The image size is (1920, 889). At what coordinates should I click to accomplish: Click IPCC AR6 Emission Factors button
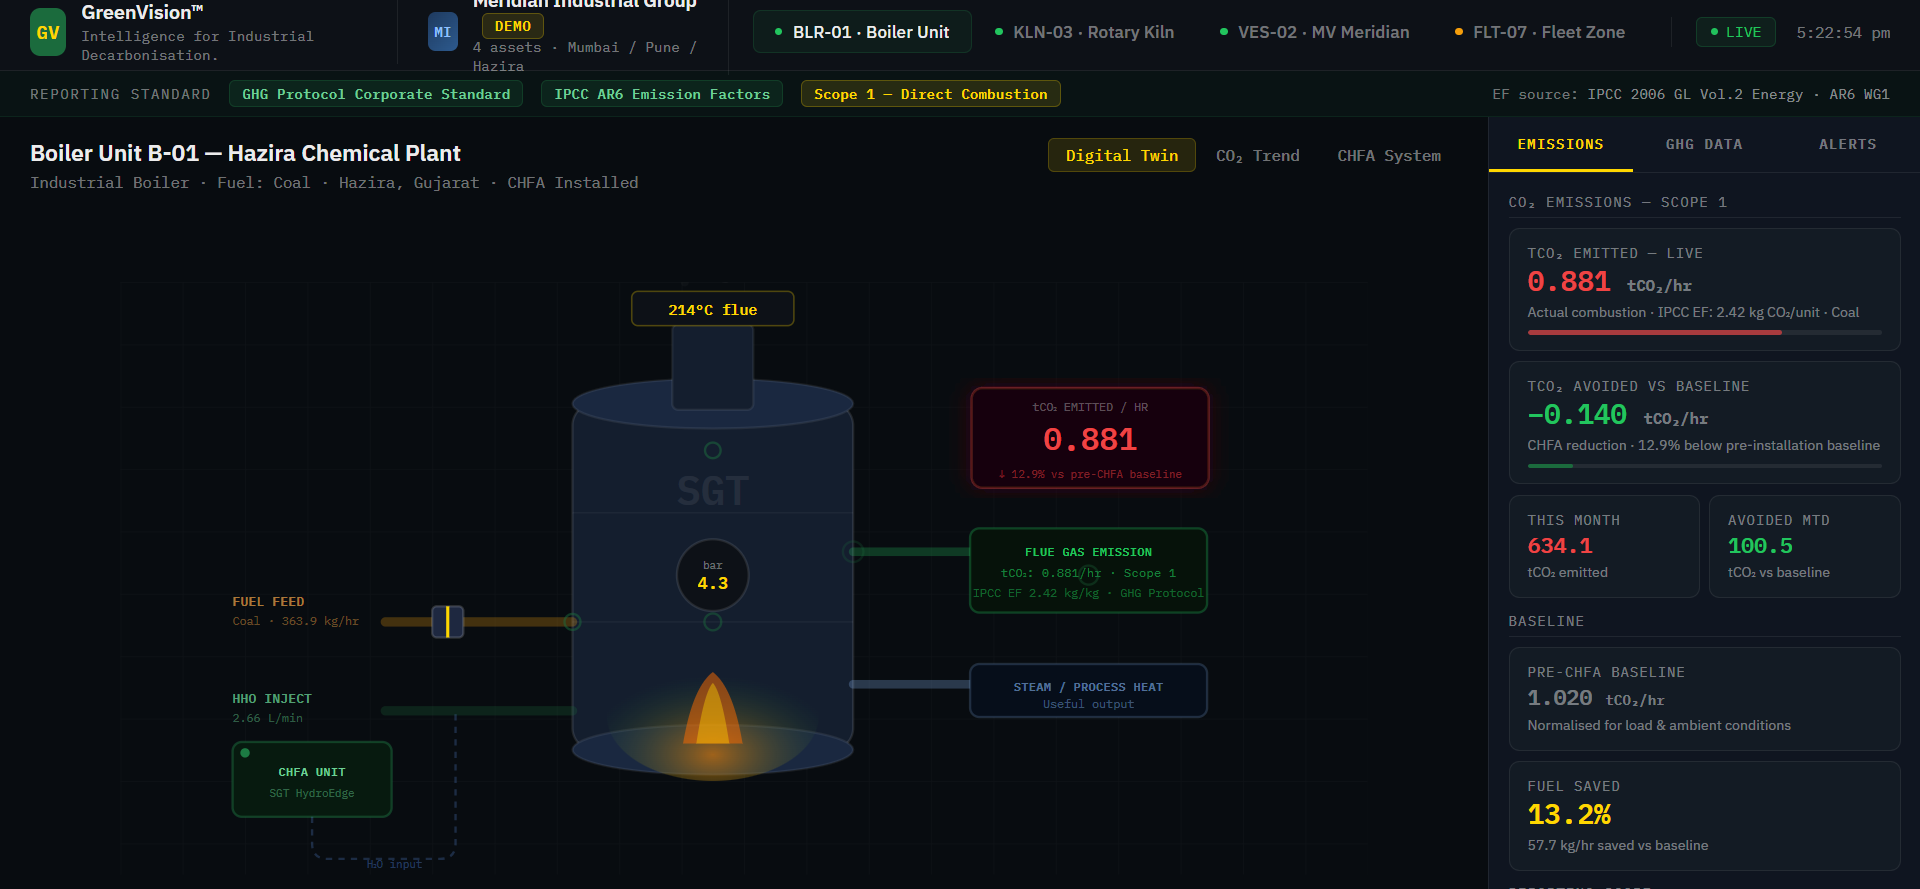pos(662,94)
